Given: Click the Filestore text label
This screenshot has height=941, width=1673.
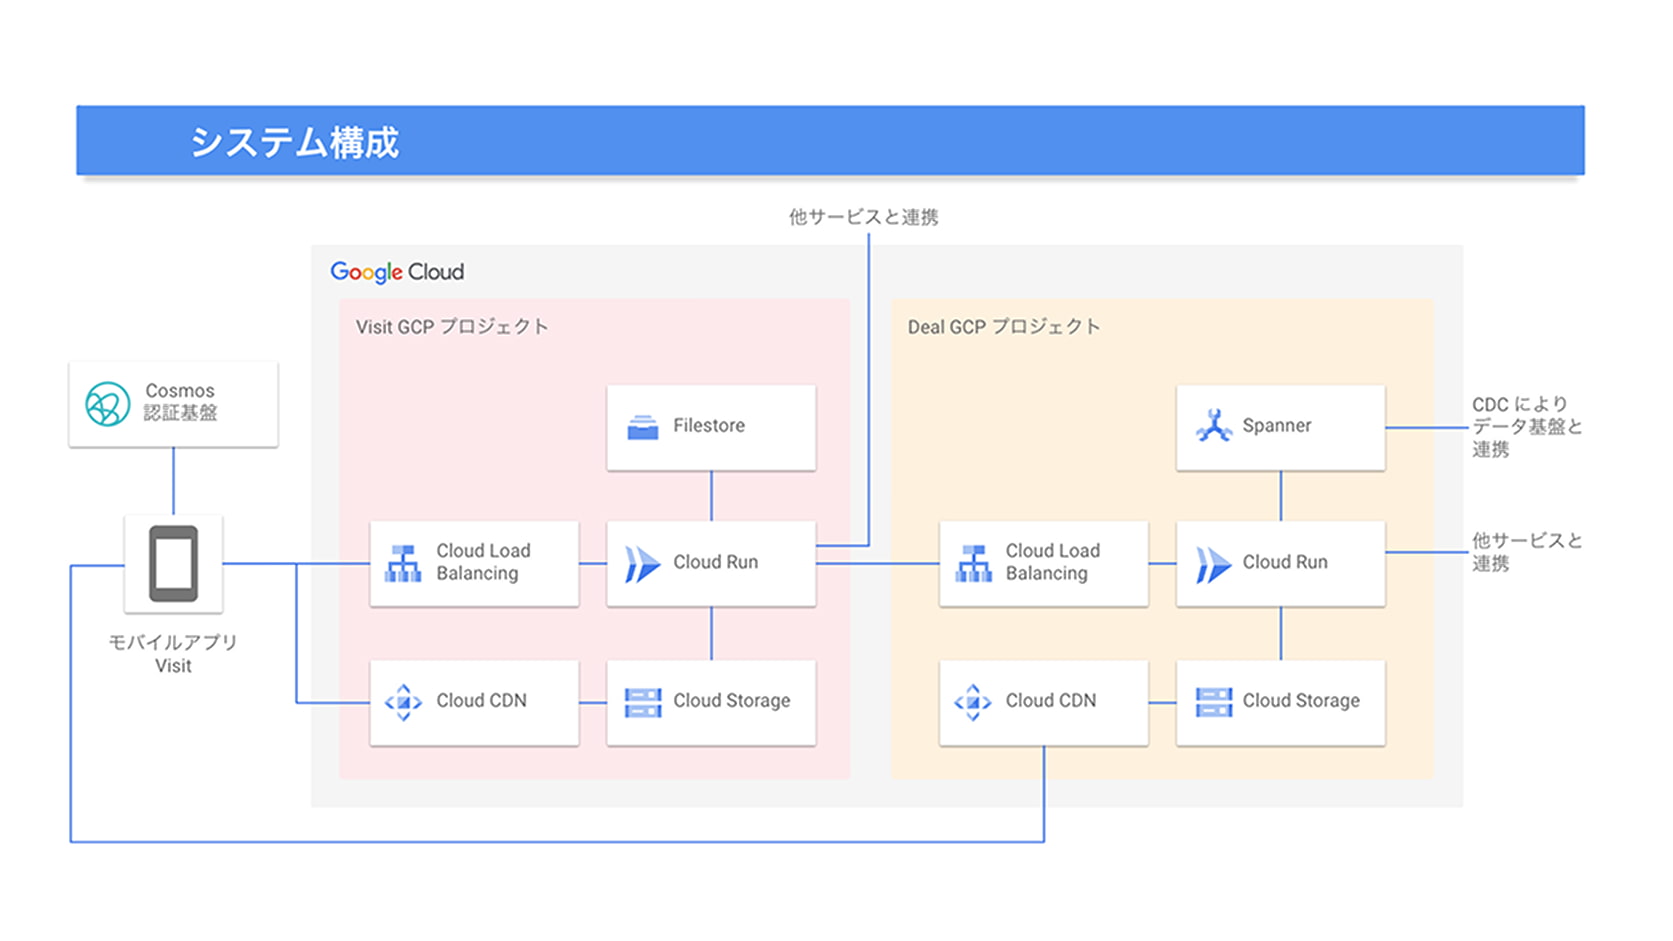Looking at the screenshot, I should coord(708,426).
